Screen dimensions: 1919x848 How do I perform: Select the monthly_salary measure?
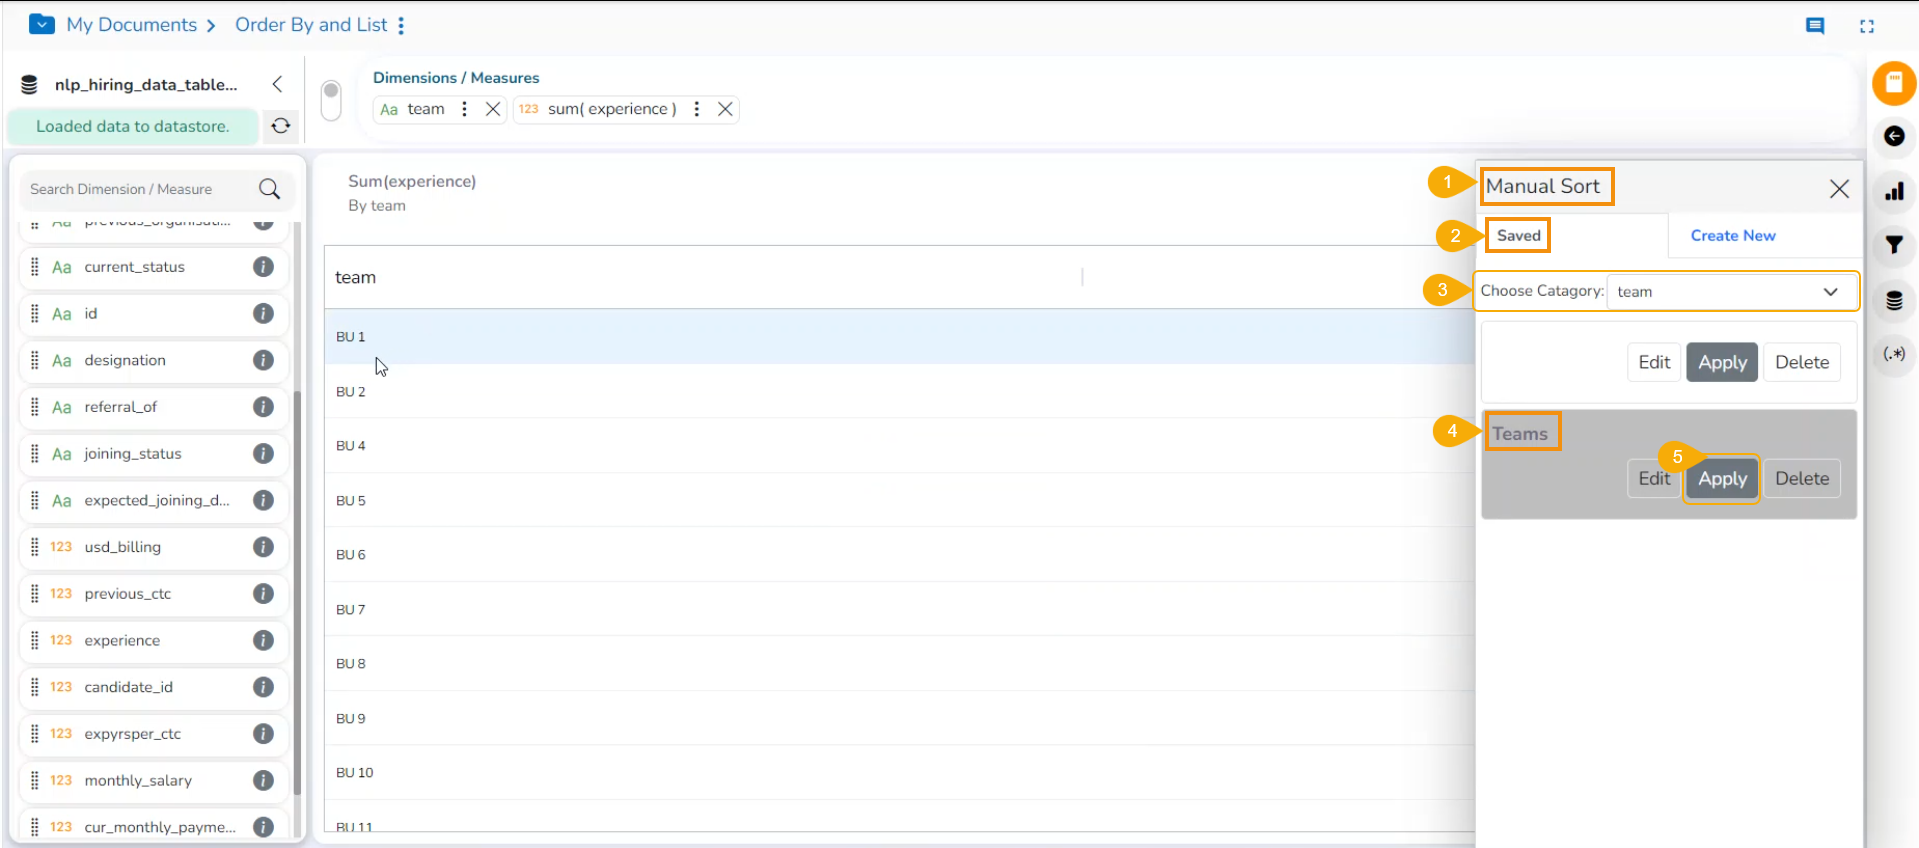pos(155,780)
